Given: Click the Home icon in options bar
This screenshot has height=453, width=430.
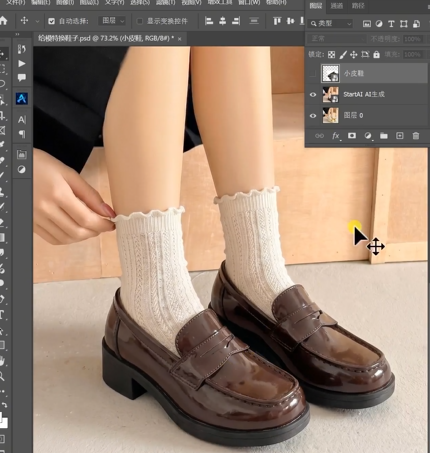Looking at the screenshot, I should (x=3, y=21).
